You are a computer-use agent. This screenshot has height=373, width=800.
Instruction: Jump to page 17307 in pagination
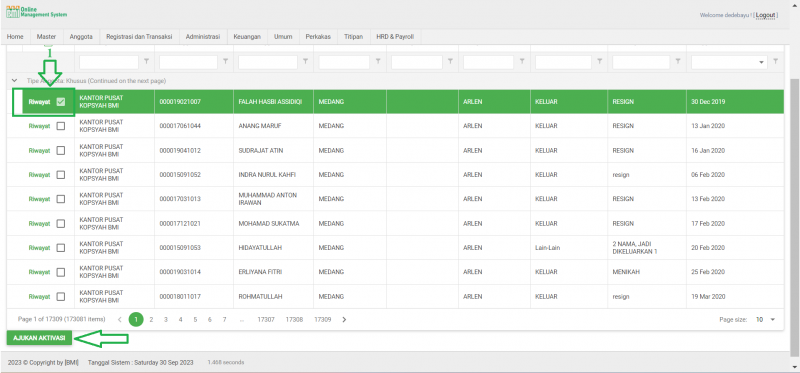[x=266, y=319]
